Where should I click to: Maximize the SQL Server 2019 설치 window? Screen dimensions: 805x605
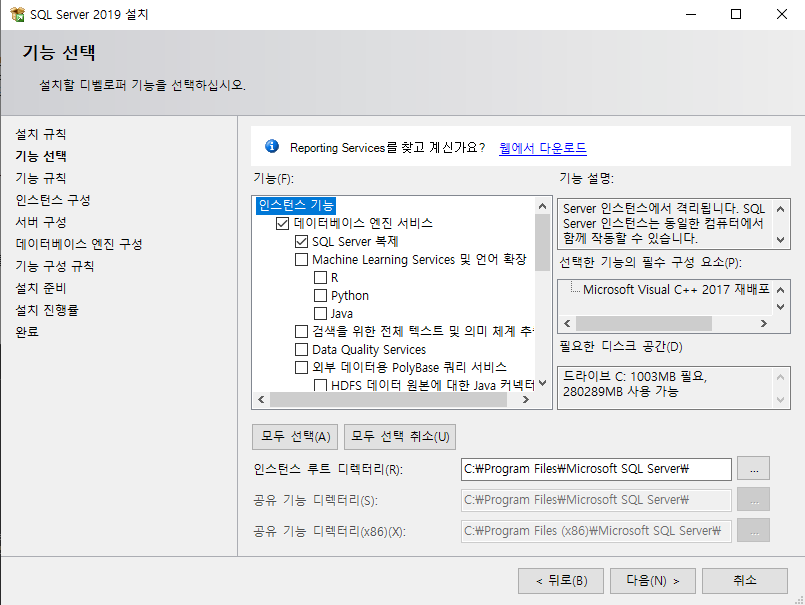[x=736, y=14]
